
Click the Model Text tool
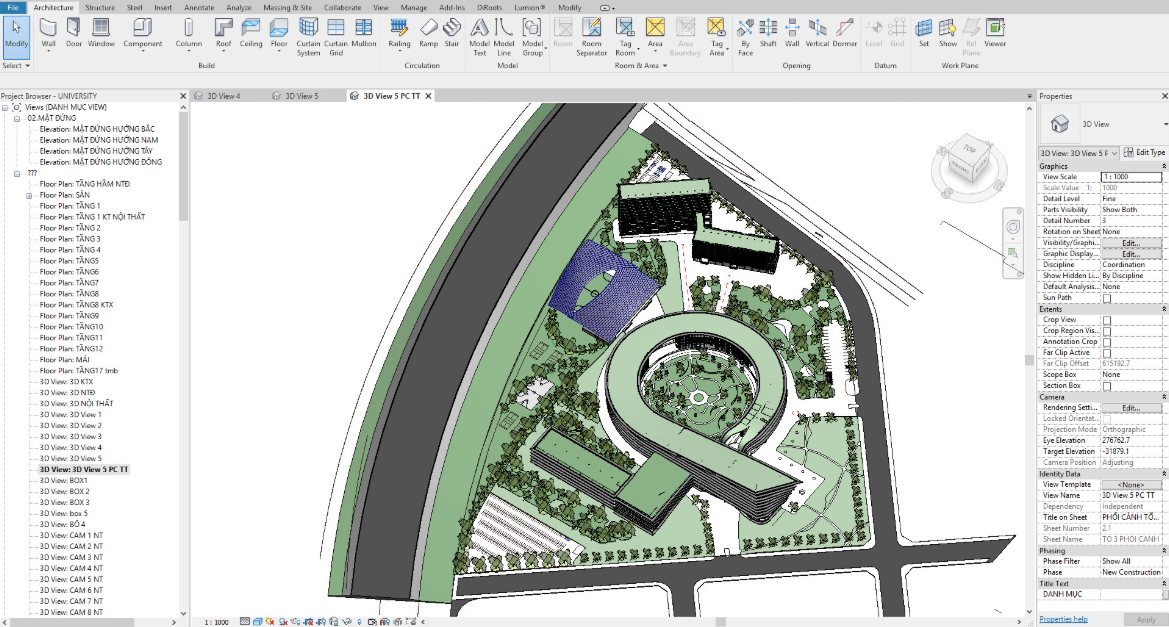click(480, 31)
